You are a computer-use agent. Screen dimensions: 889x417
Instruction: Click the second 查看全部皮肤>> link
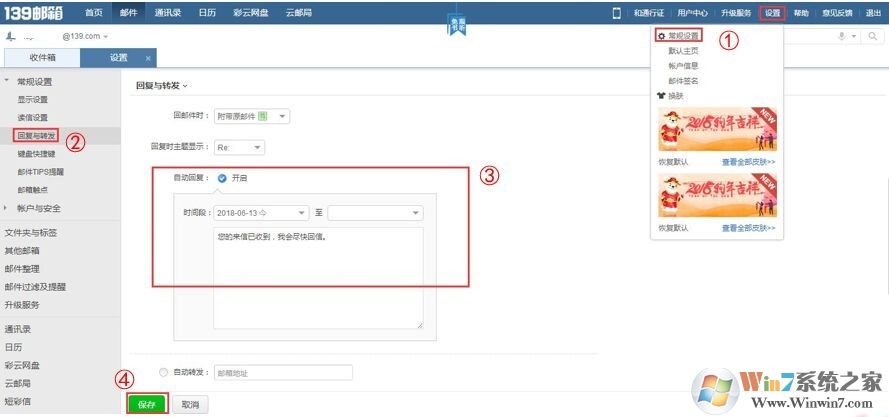pos(748,228)
